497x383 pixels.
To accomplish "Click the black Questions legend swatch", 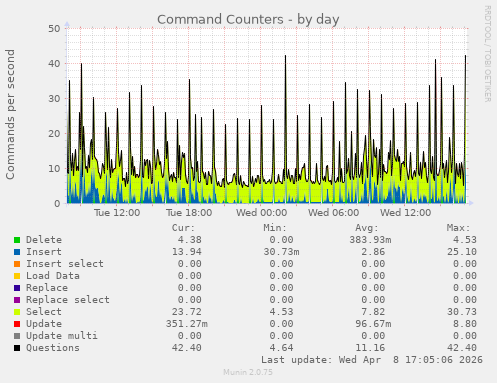I will [x=17, y=348].
